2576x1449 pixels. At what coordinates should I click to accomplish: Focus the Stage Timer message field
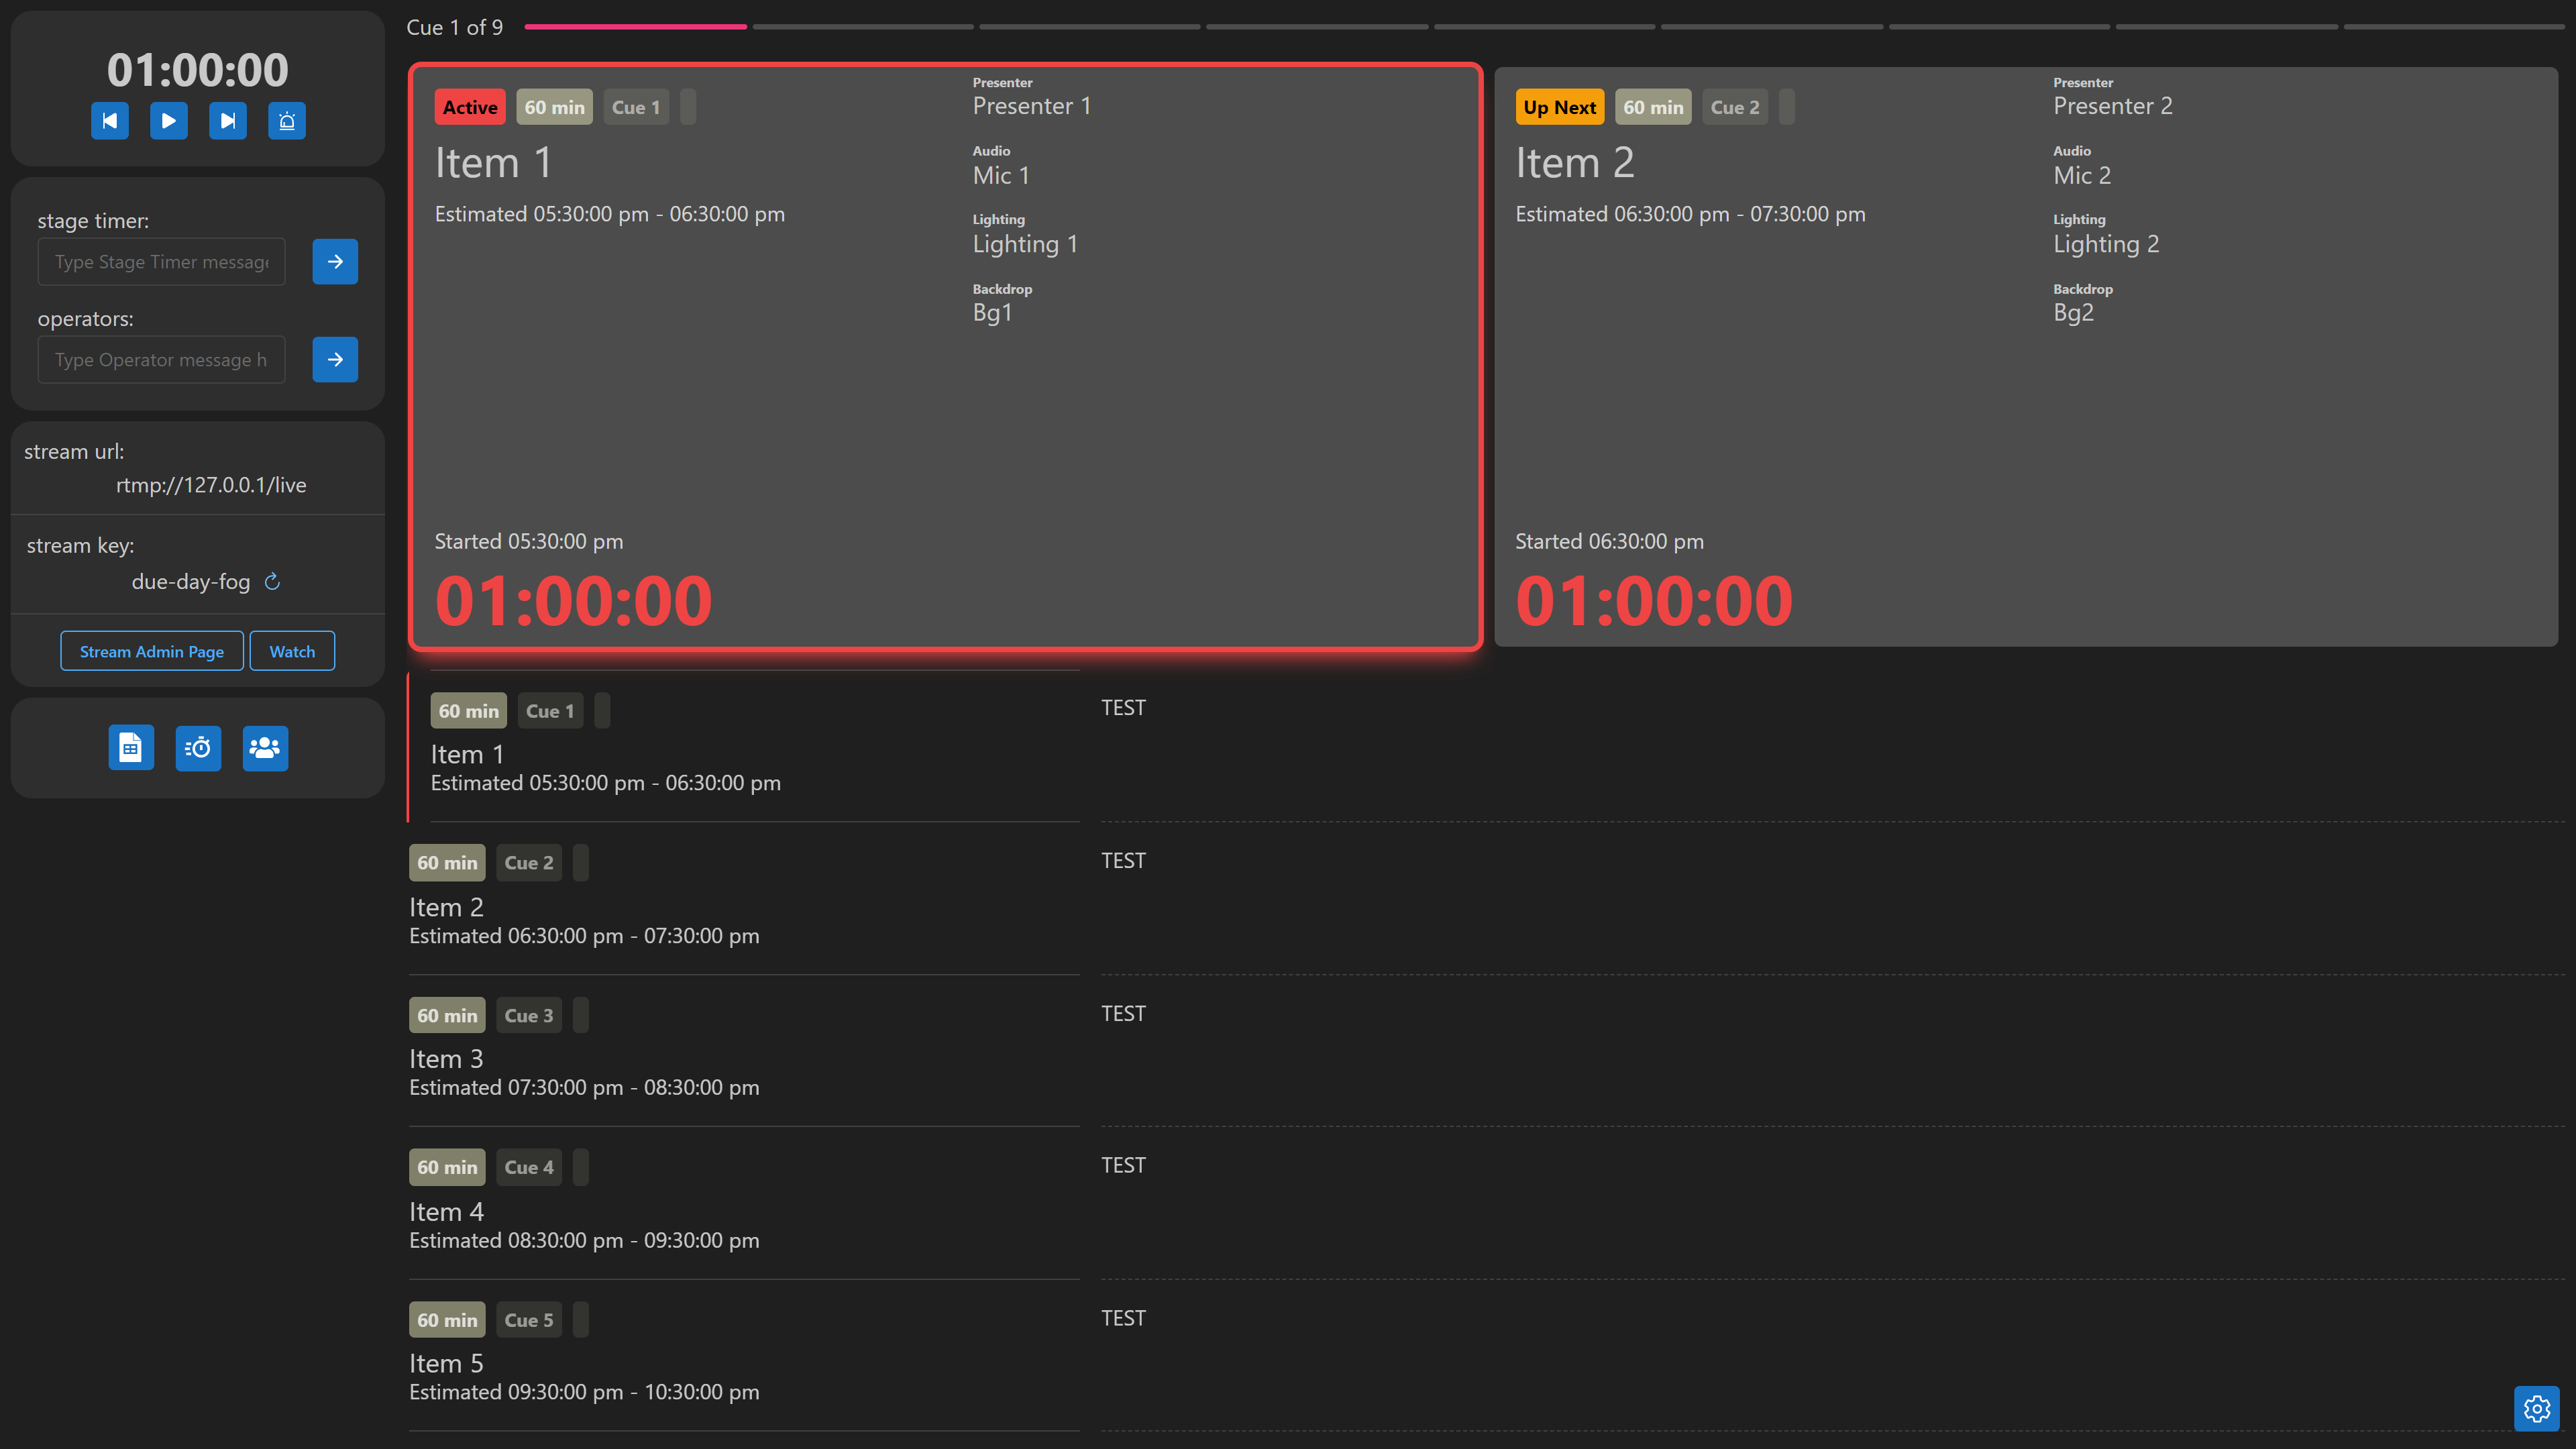tap(161, 262)
